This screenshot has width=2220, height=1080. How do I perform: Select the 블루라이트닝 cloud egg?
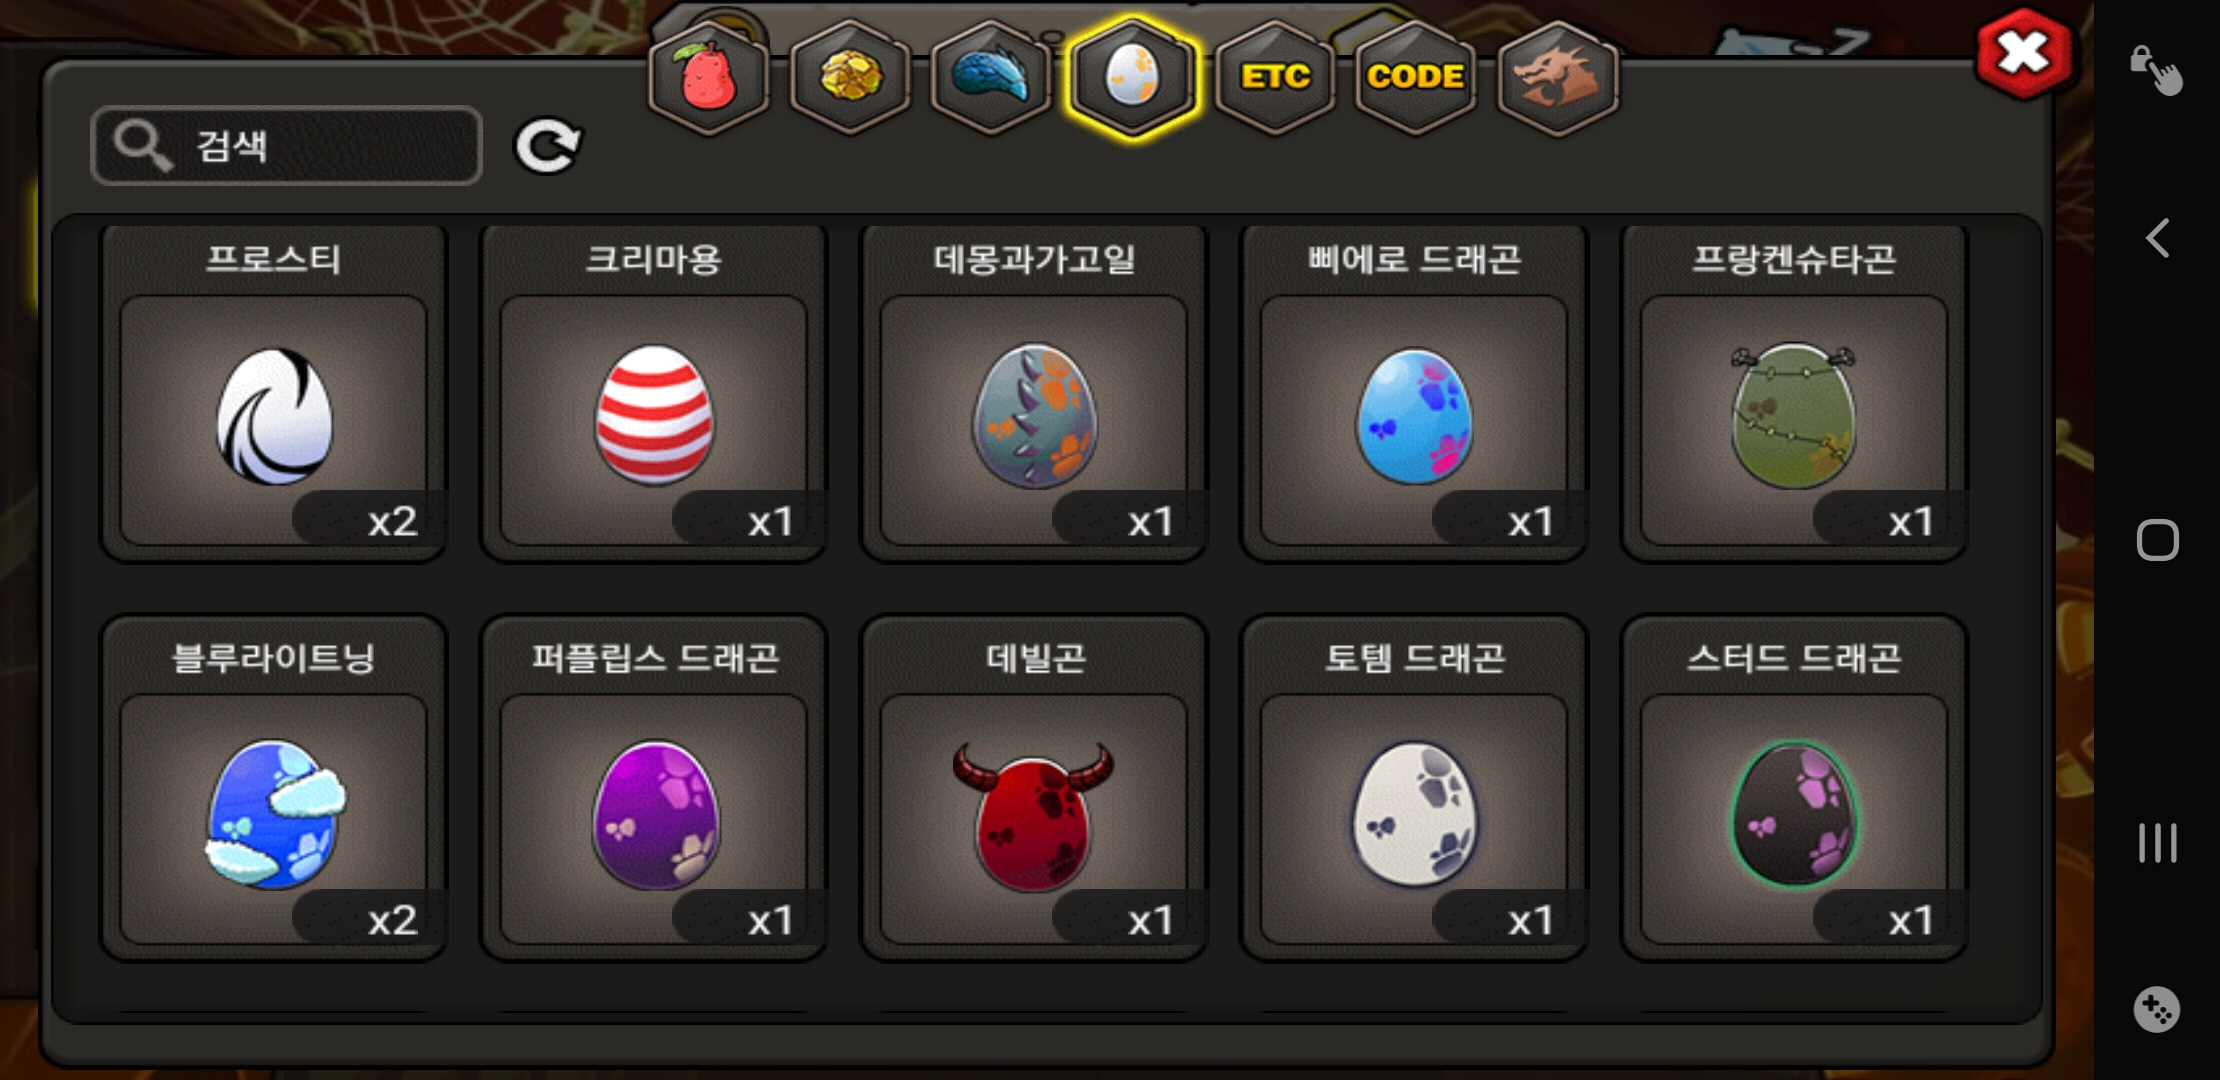point(274,788)
